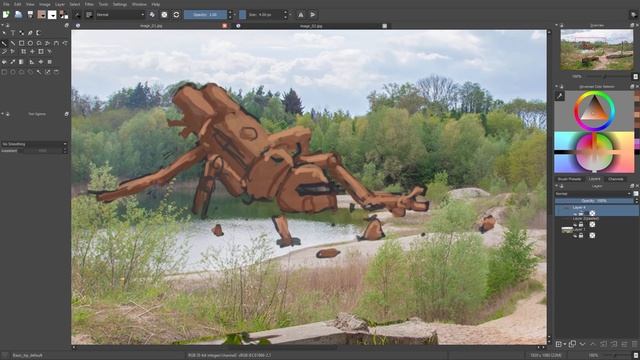Open the foreground/background color selector

[x=64, y=14]
